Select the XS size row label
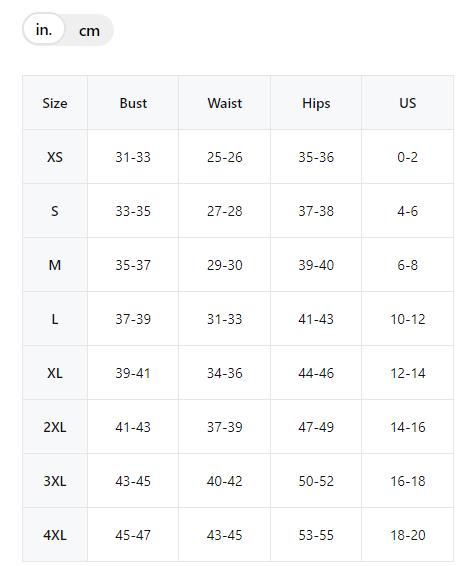The image size is (467, 566). [x=55, y=157]
